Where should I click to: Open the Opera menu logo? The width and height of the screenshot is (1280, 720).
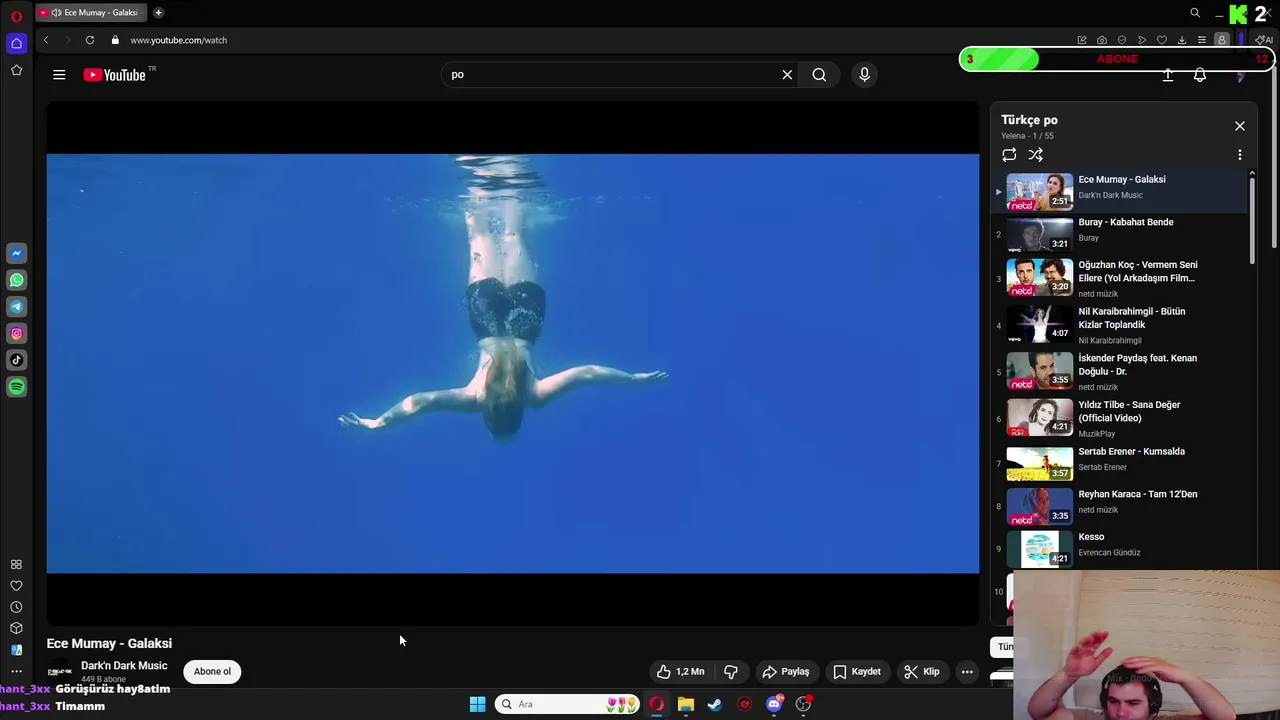coord(16,16)
